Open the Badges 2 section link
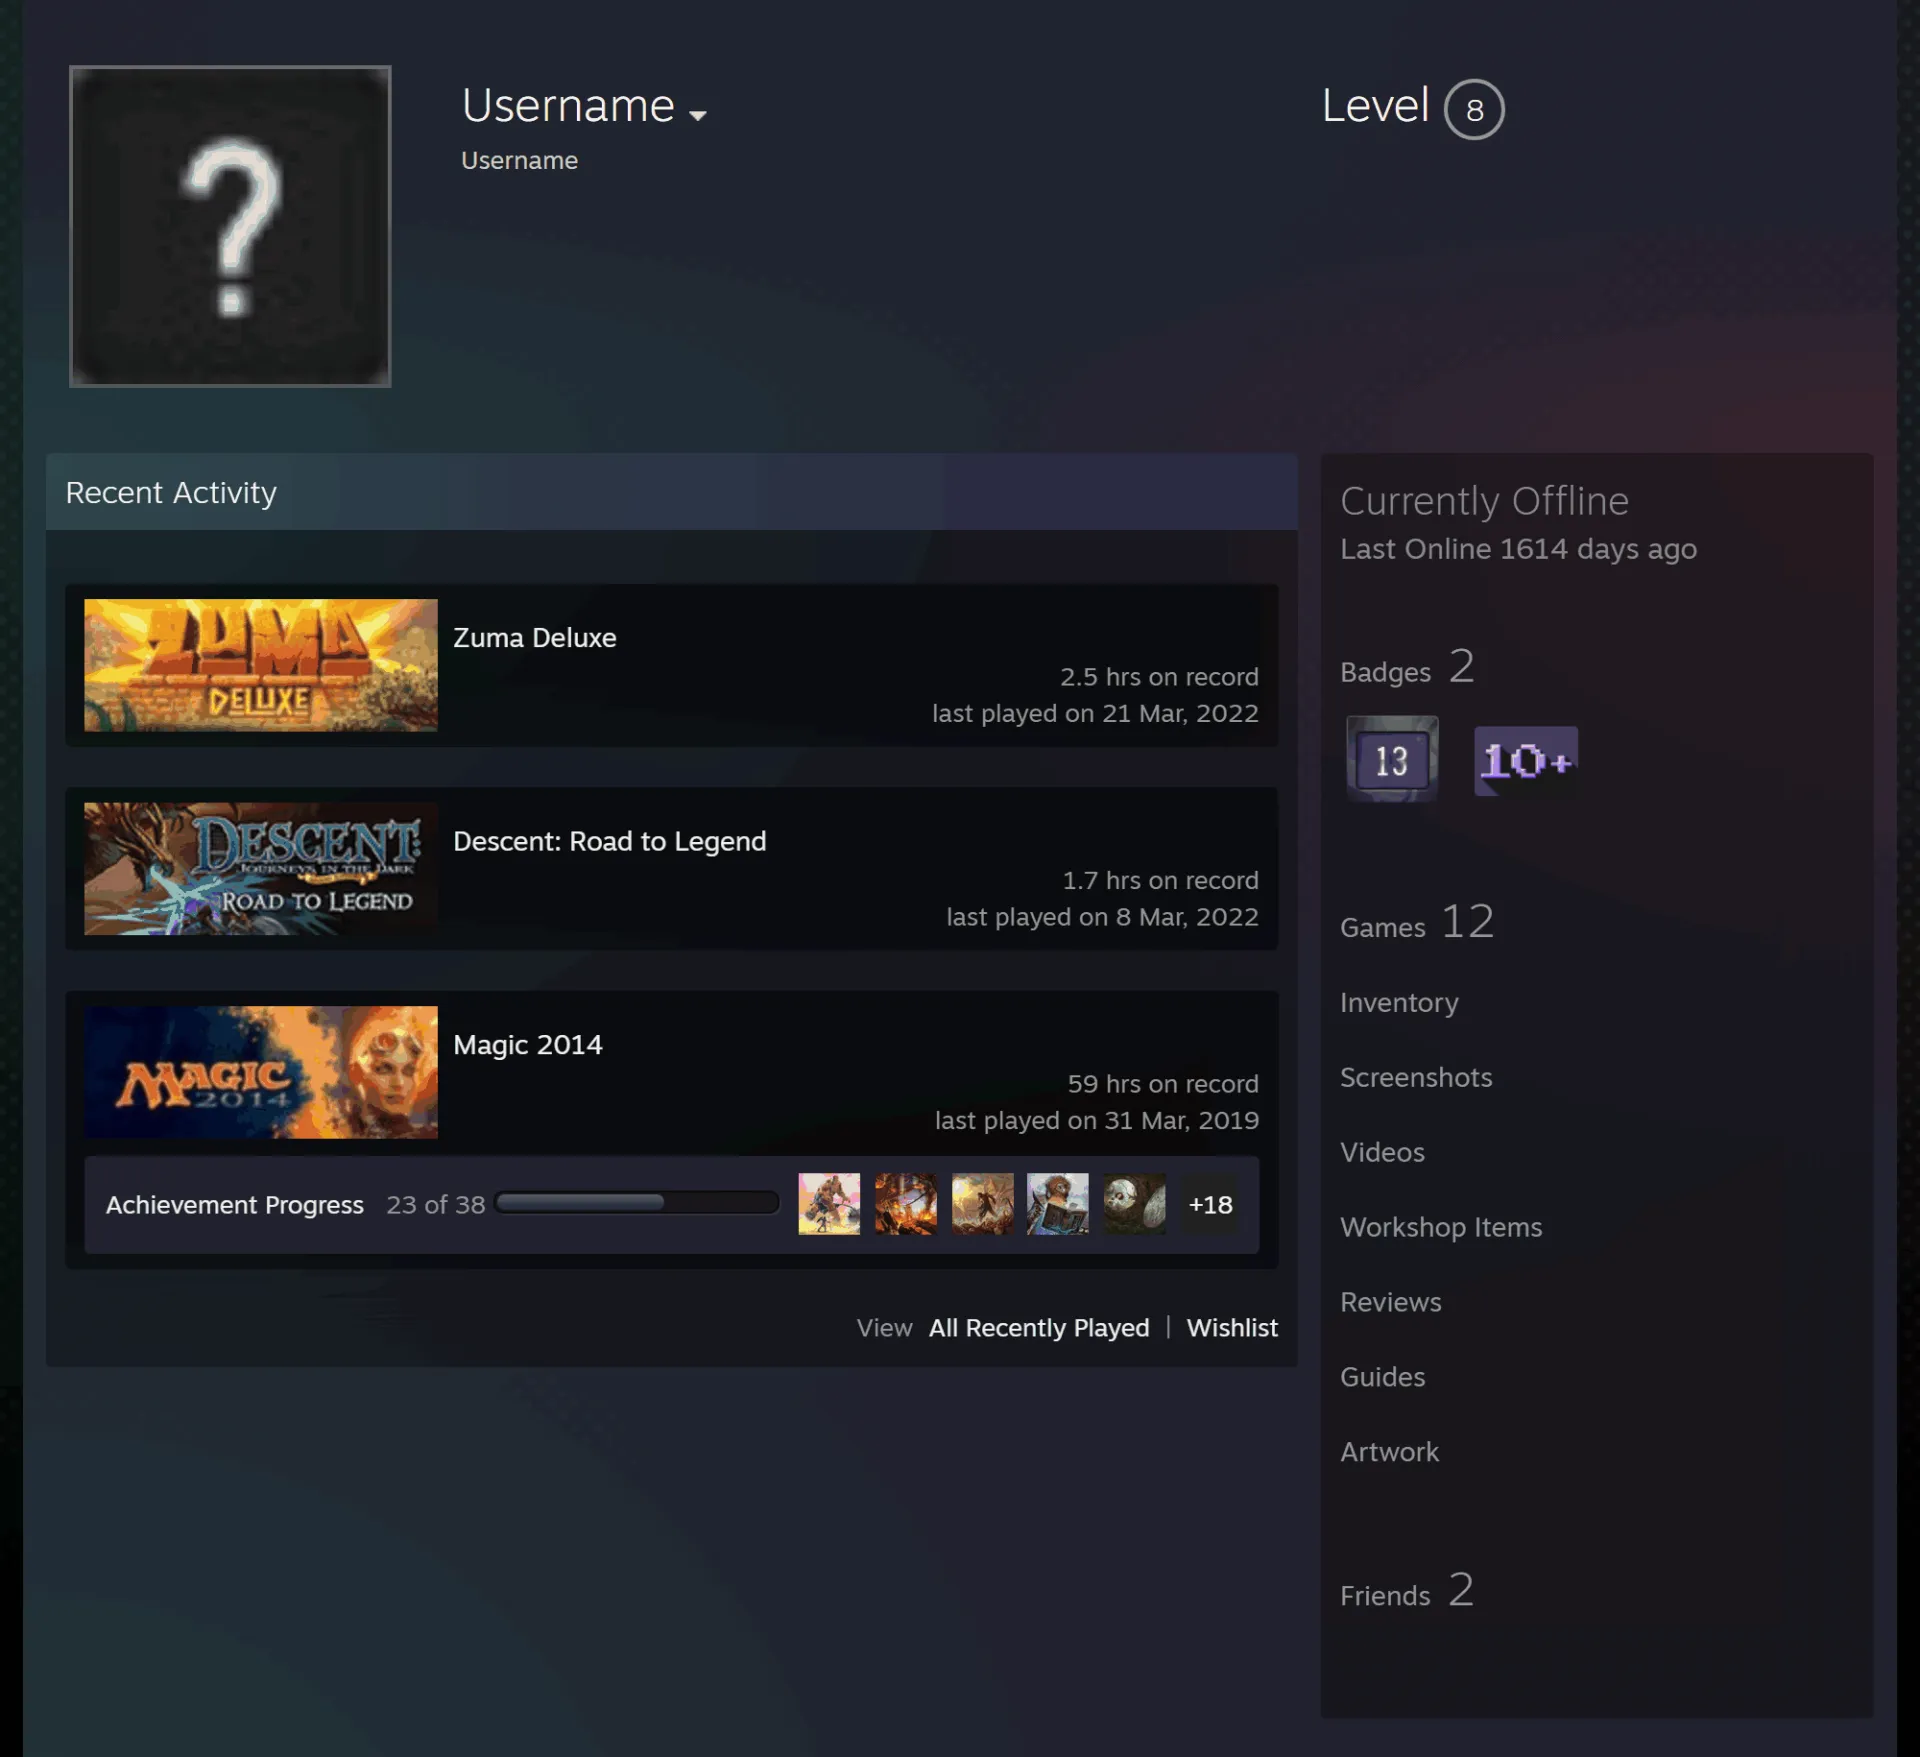The height and width of the screenshot is (1757, 1920). pos(1407,667)
